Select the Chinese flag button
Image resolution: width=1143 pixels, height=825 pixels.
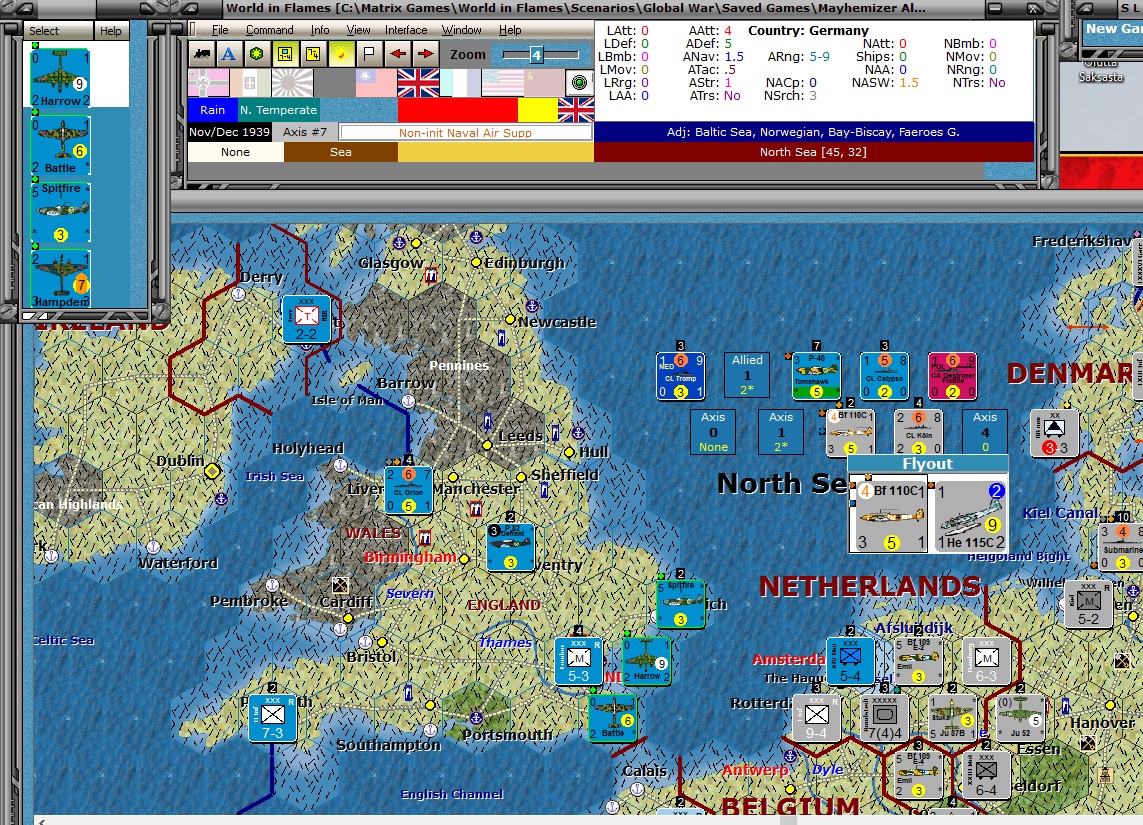(375, 83)
